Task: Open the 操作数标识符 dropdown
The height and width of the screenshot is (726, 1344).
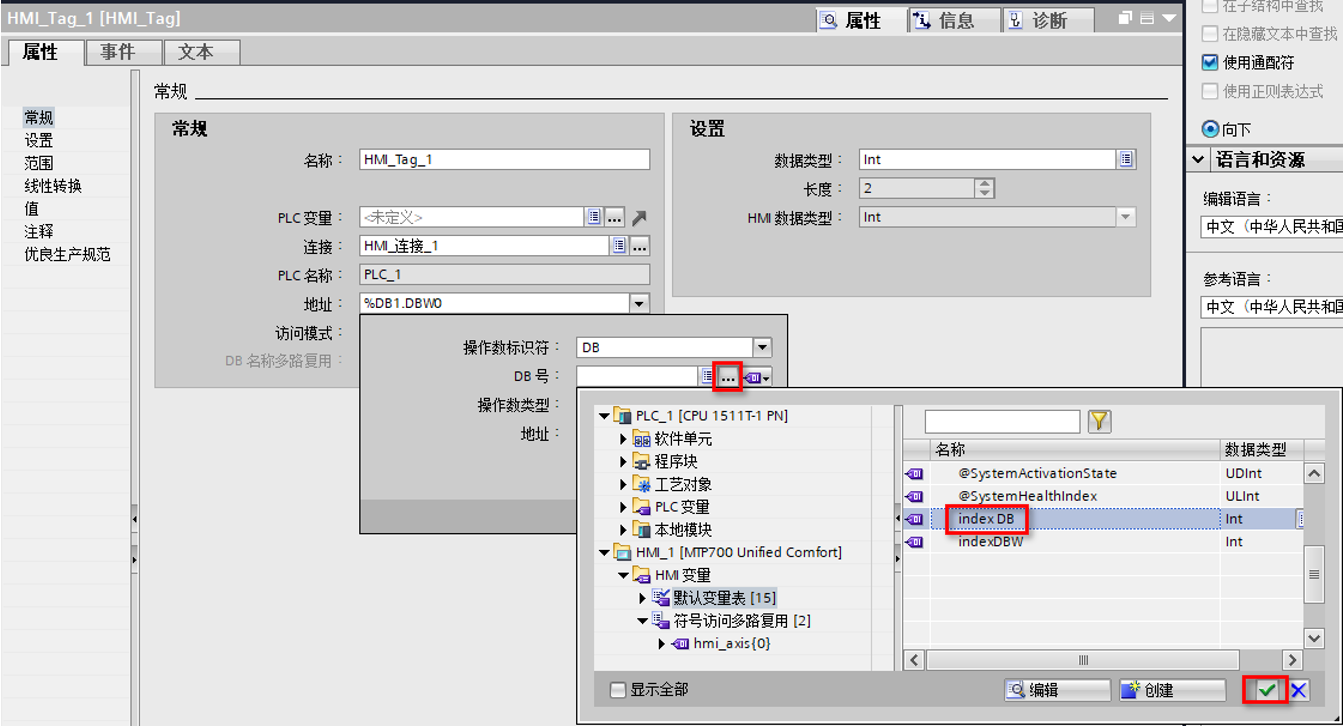Action: point(762,348)
